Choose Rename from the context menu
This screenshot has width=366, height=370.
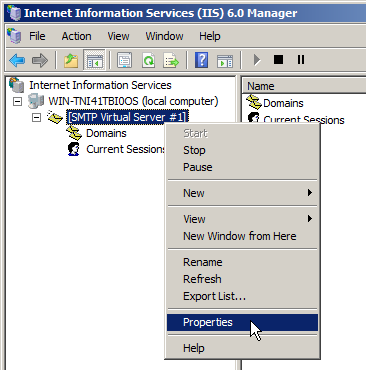click(242, 262)
